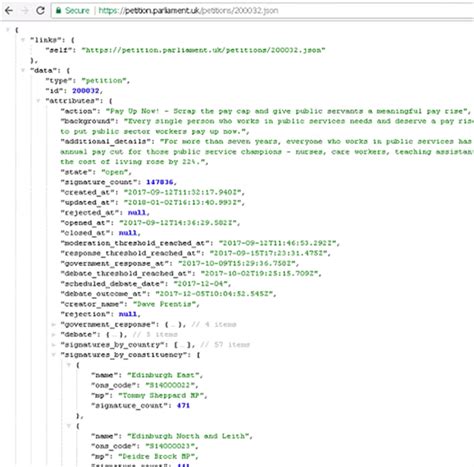Image resolution: width=474 pixels, height=467 pixels.
Task: Select the ons_code "S14000023"
Action: click(171, 446)
